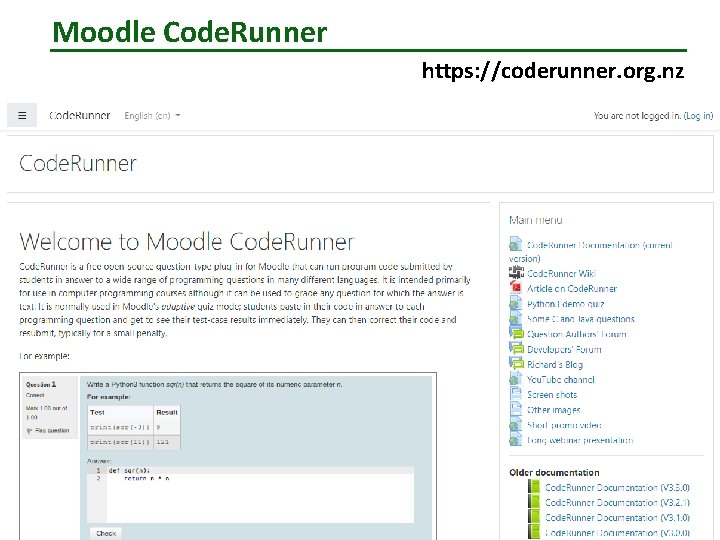Click the CodeRunner page header title
The height and width of the screenshot is (540, 720).
coord(78,163)
